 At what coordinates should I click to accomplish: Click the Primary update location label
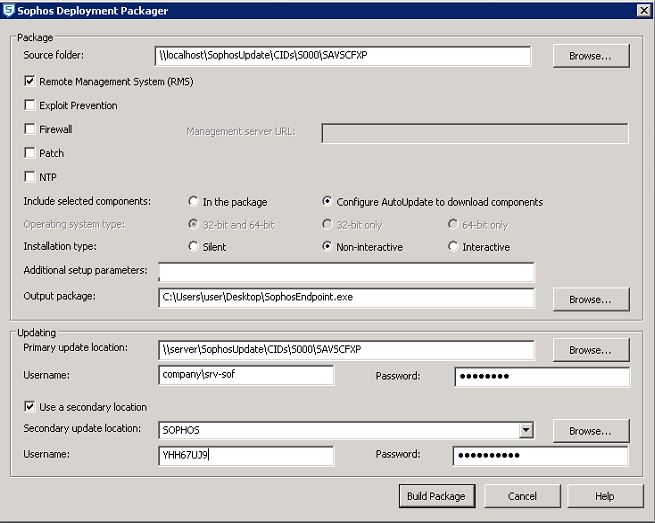coord(76,348)
